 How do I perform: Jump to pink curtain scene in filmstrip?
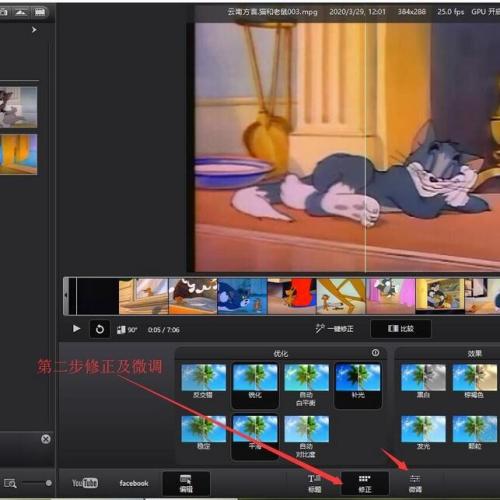[391, 296]
